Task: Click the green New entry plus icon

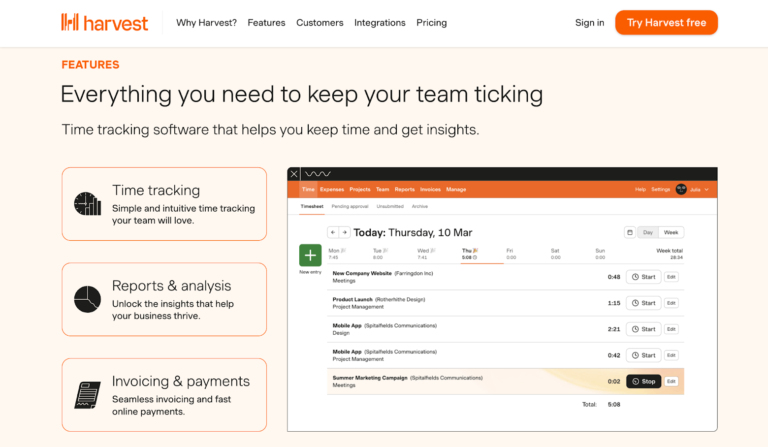Action: pos(310,255)
